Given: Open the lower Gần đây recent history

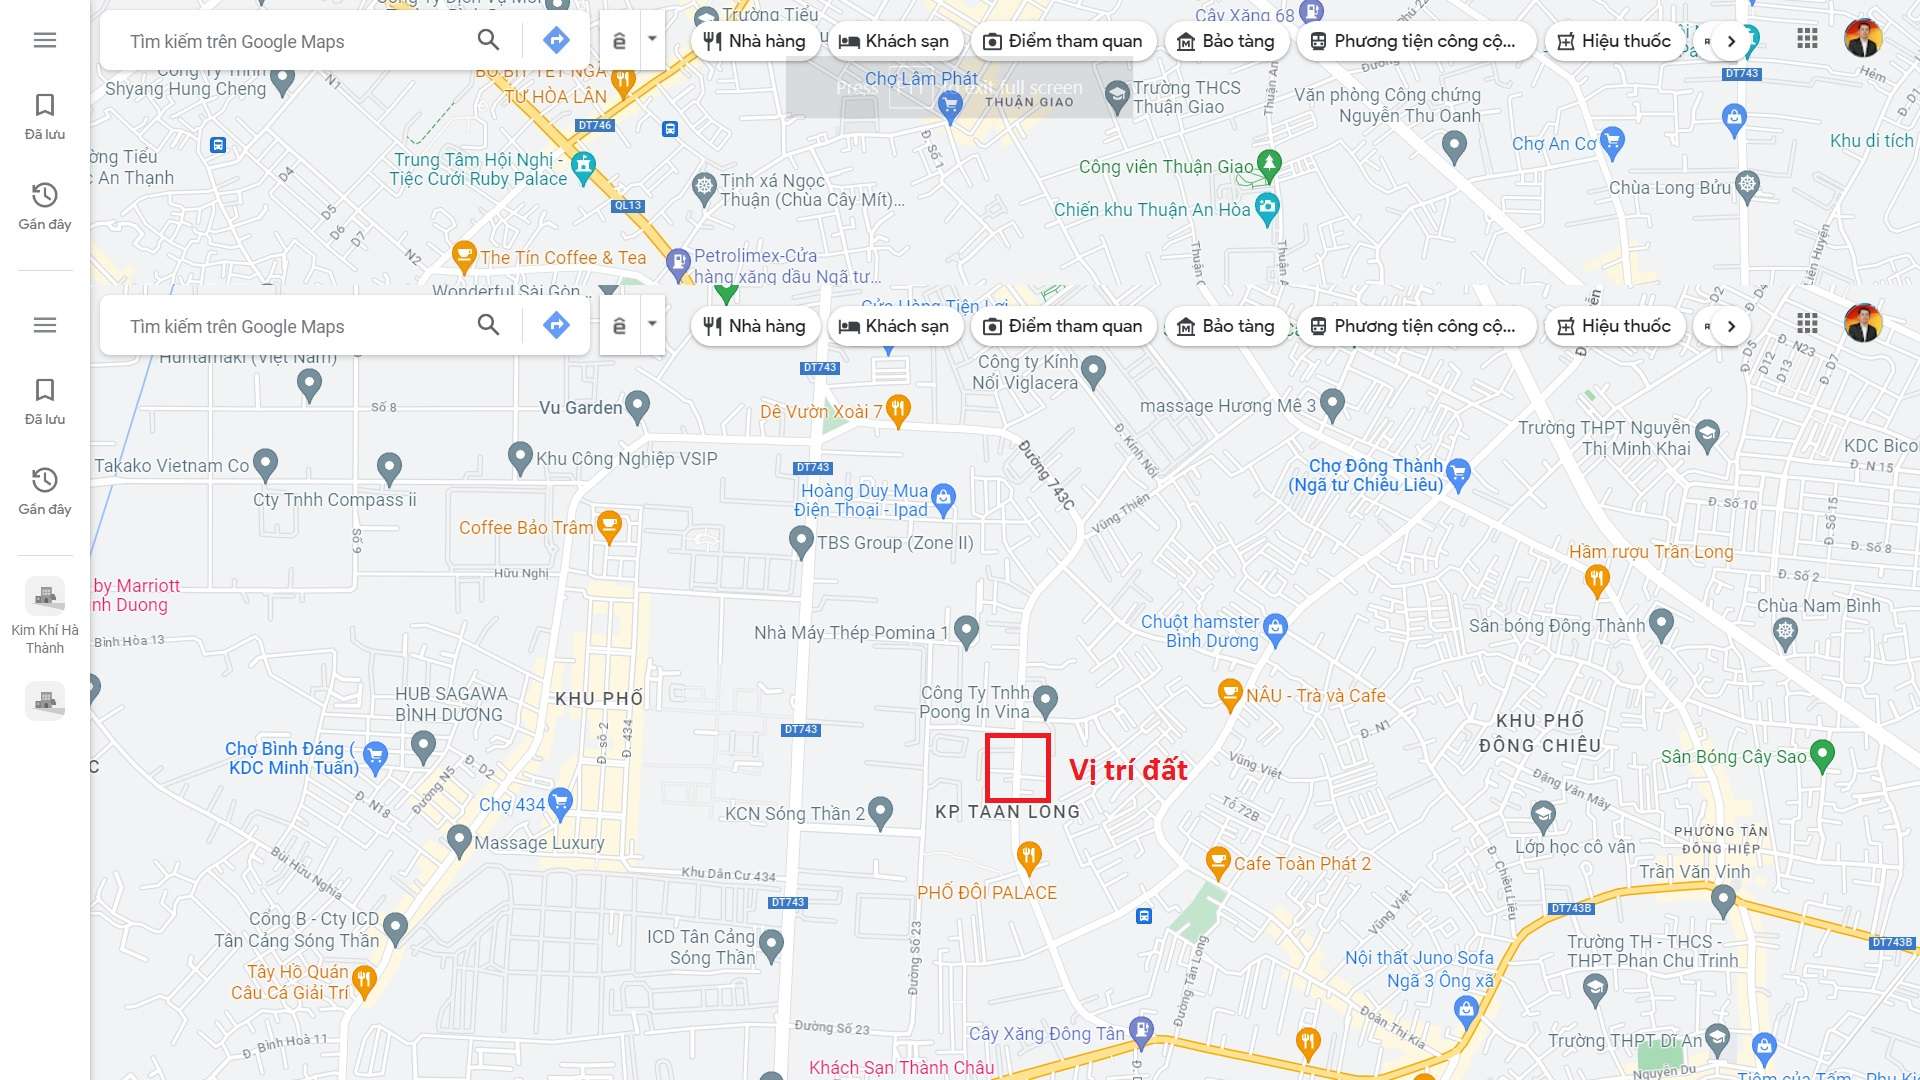Looking at the screenshot, I should point(45,491).
